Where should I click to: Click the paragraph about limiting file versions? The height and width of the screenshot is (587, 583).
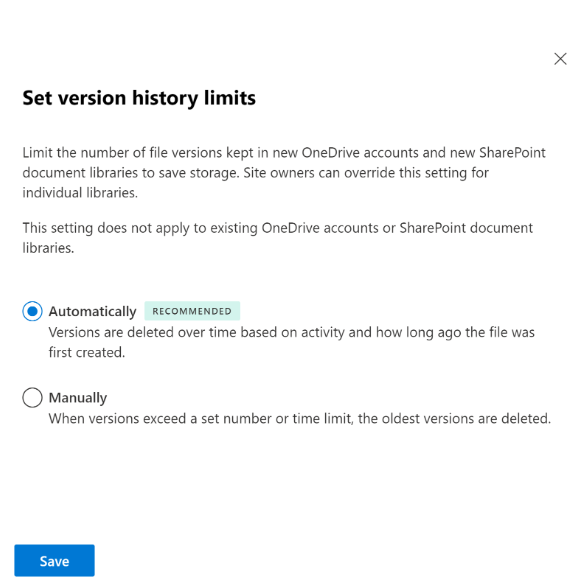pos(284,173)
